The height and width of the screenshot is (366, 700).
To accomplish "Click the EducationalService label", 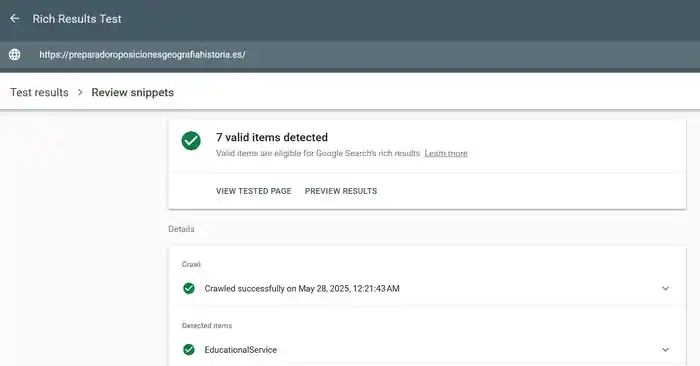I will click(241, 350).
